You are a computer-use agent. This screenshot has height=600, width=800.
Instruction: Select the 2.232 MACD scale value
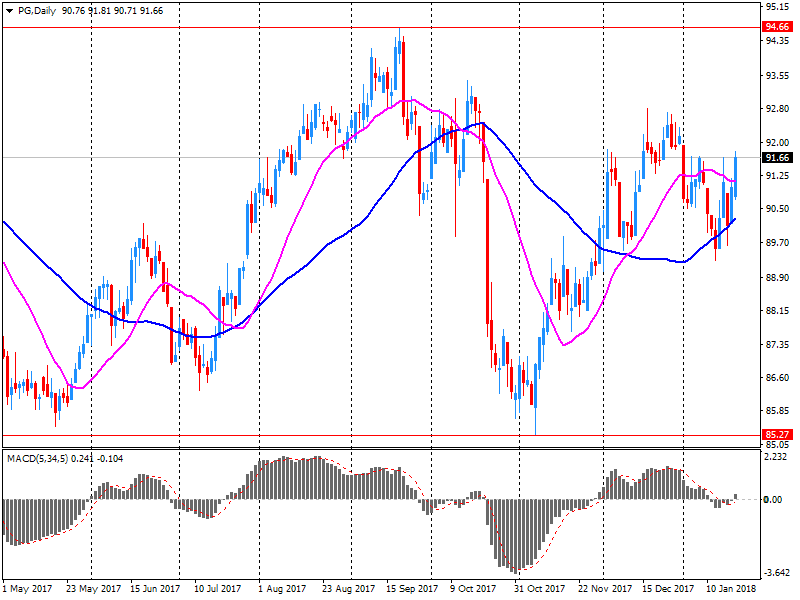(x=776, y=456)
